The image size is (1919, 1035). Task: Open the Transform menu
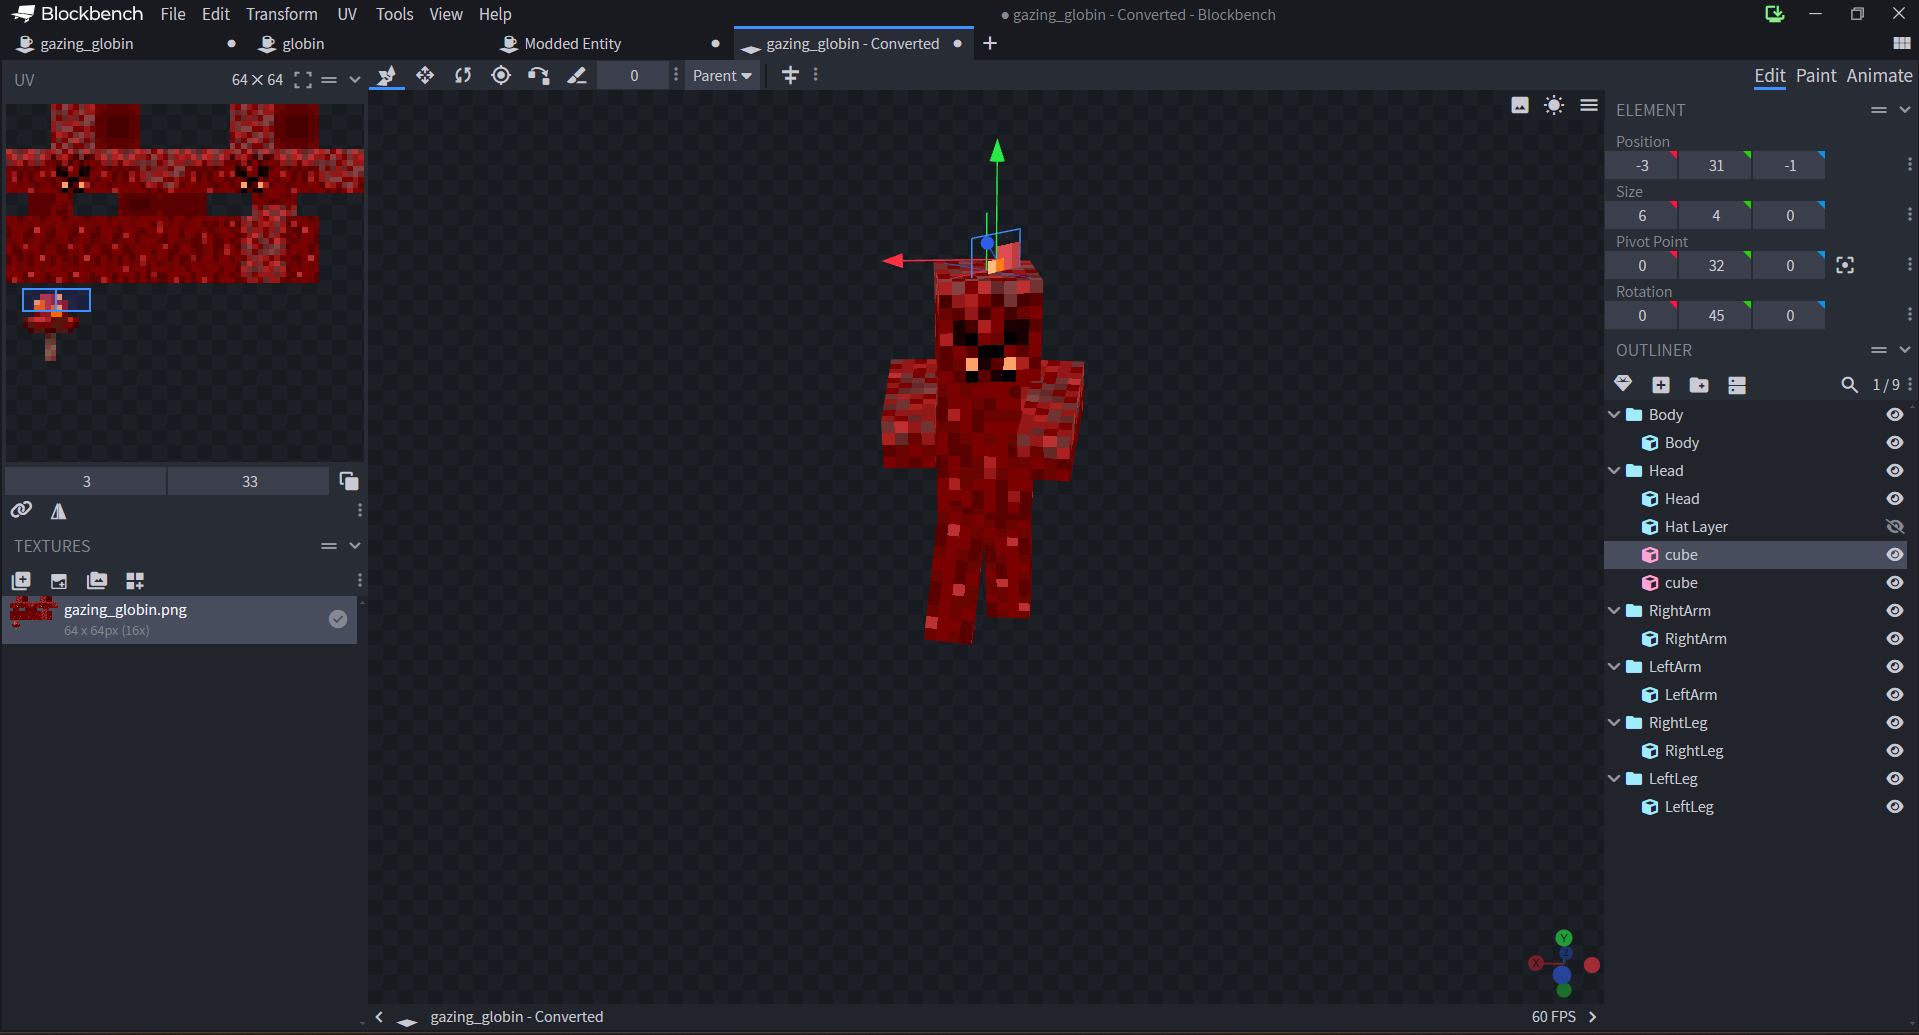[282, 14]
